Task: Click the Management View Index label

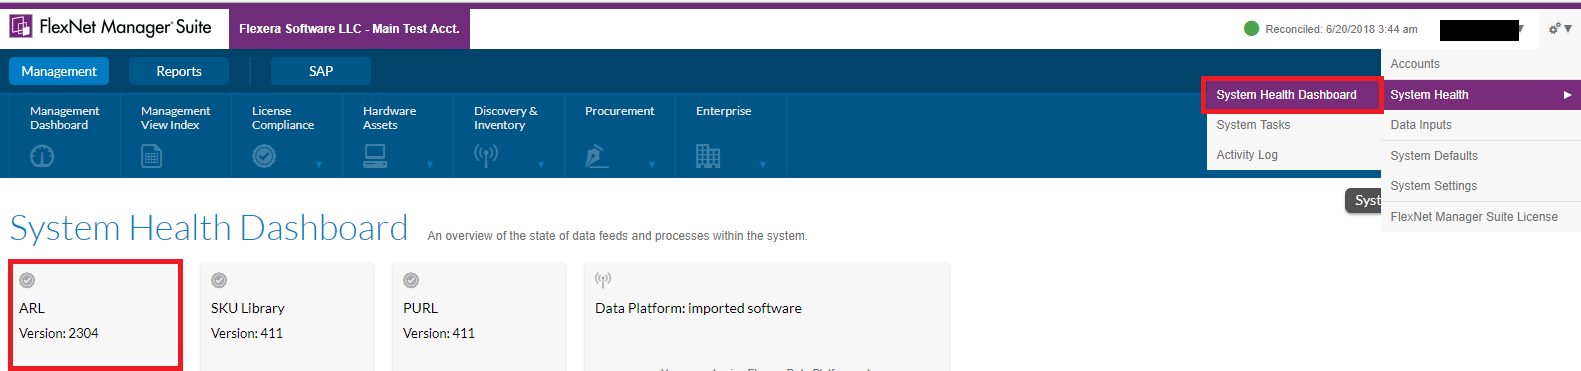Action: click(x=176, y=118)
